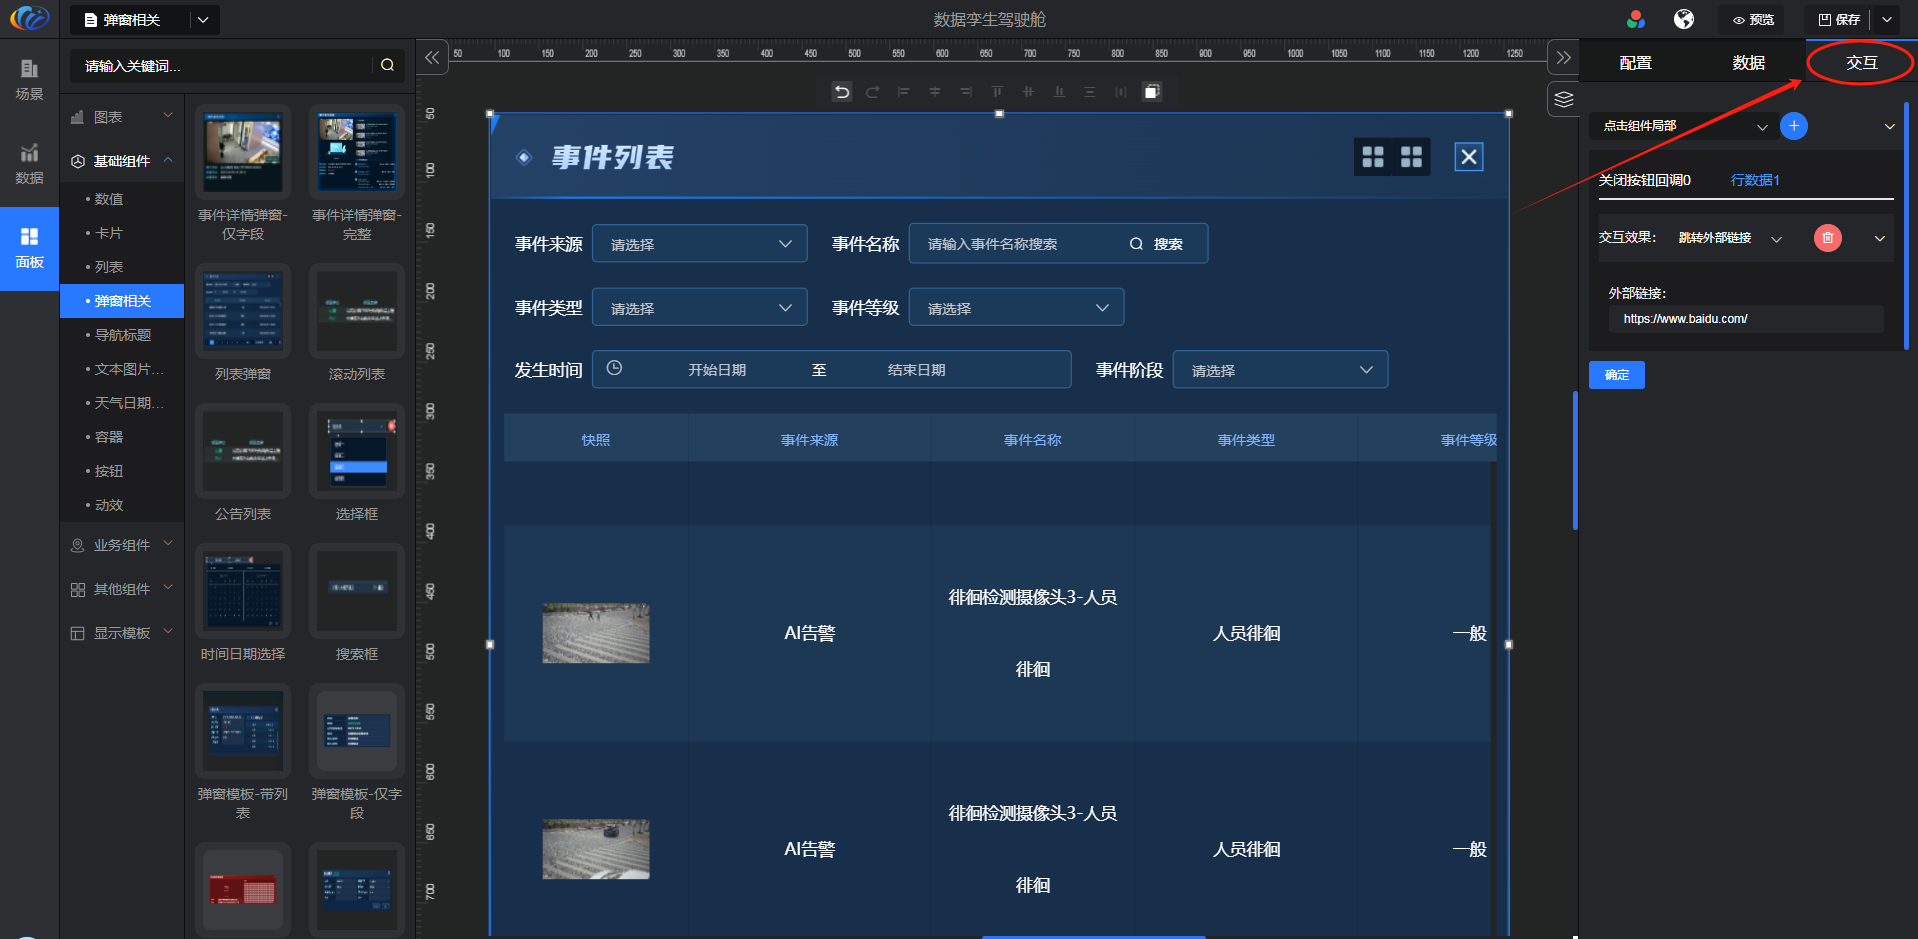Collapse left panel with double-arrow icon
Viewport: 1918px width, 939px height.
432,58
